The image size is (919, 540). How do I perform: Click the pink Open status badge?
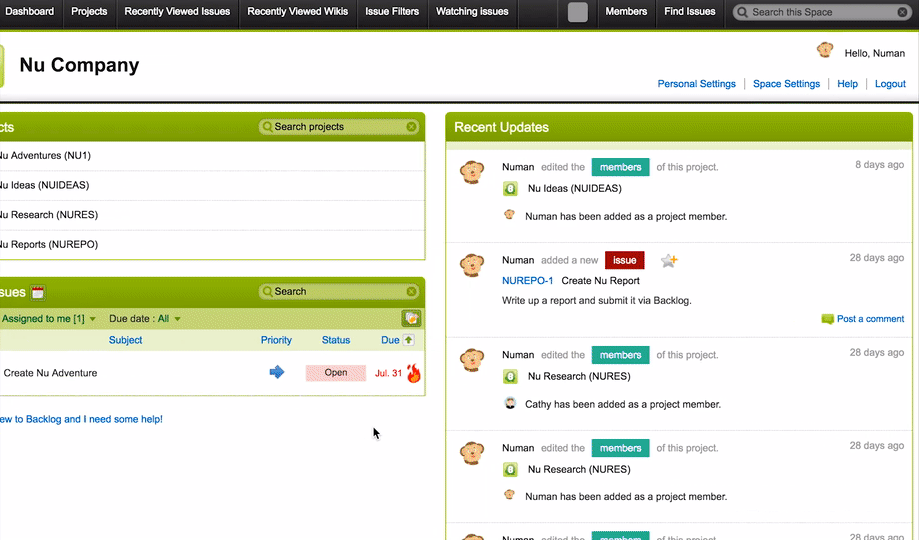coord(336,373)
